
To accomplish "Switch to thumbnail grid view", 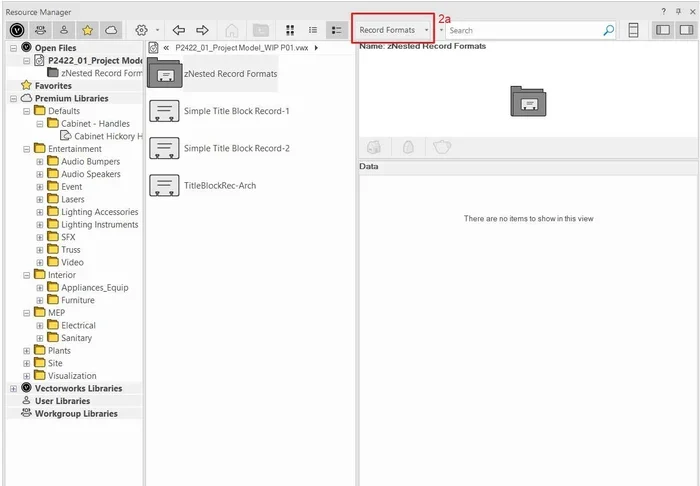I will pyautogui.click(x=289, y=31).
